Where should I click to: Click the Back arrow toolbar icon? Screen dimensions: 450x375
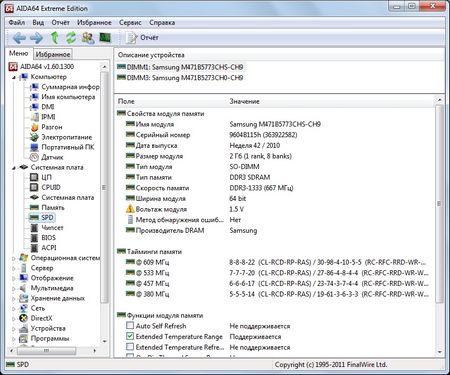click(x=19, y=38)
